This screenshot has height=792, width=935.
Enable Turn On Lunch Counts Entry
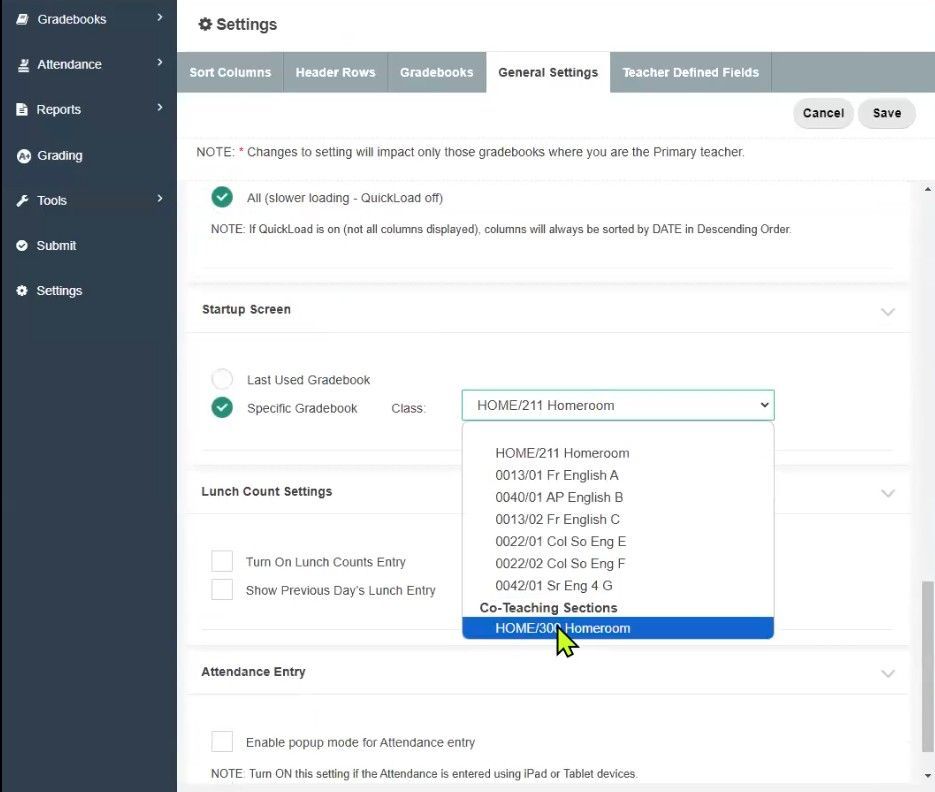point(221,561)
